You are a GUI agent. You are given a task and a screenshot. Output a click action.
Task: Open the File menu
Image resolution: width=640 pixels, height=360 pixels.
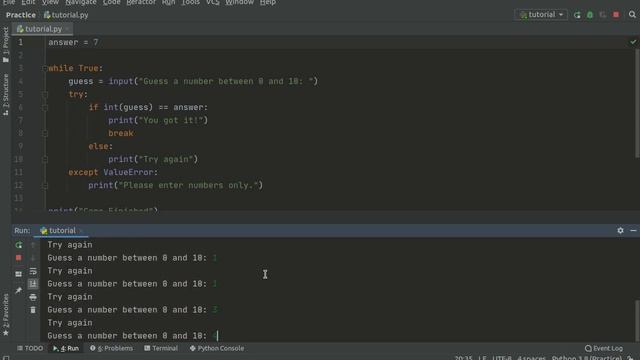coord(9,2)
